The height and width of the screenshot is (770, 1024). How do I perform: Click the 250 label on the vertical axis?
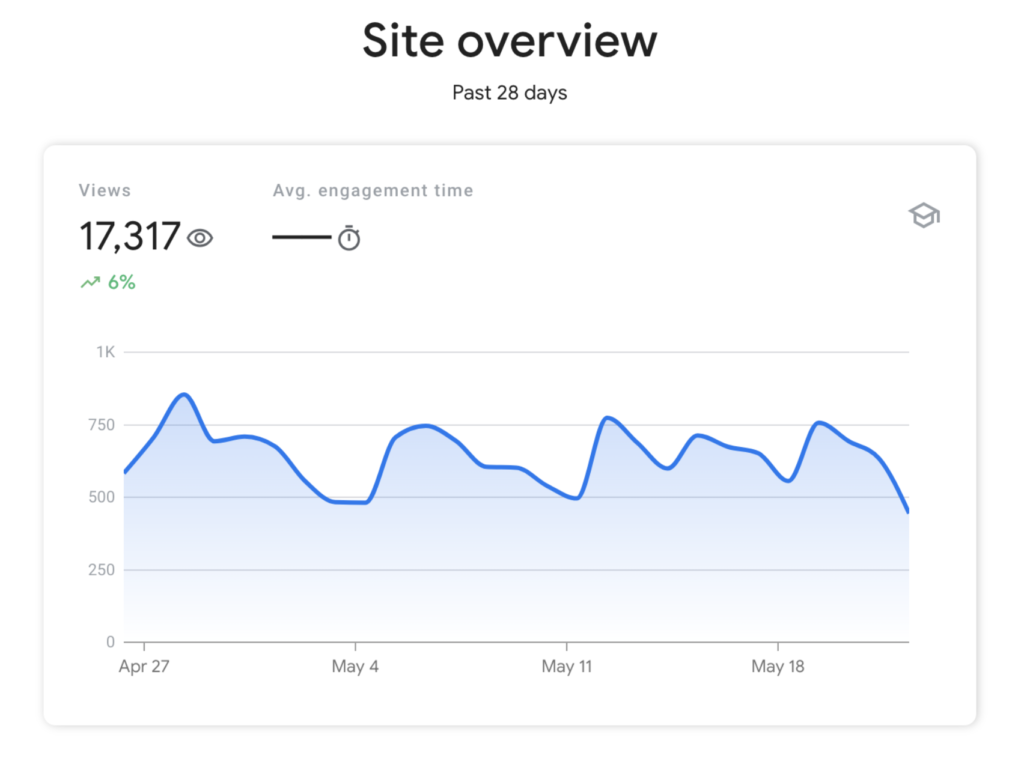point(102,570)
